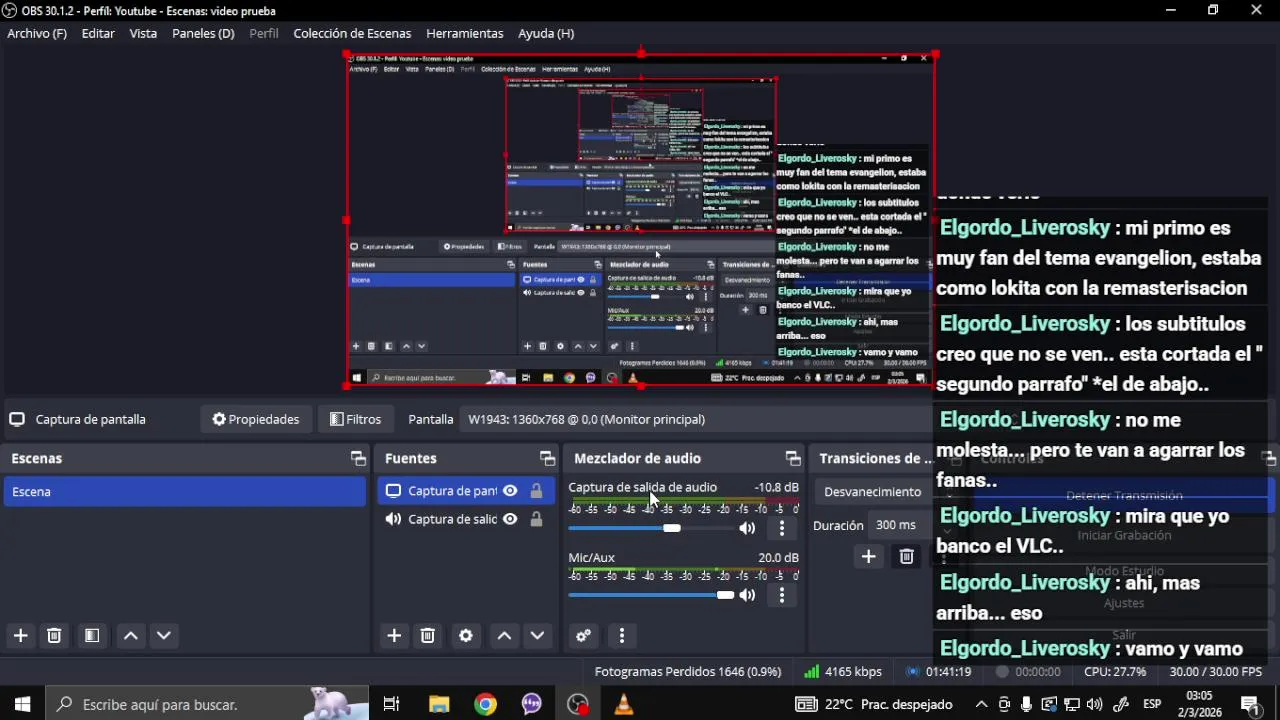Hide the Captura de pantalla source with the eye icon
1280x720 pixels.
click(x=510, y=490)
